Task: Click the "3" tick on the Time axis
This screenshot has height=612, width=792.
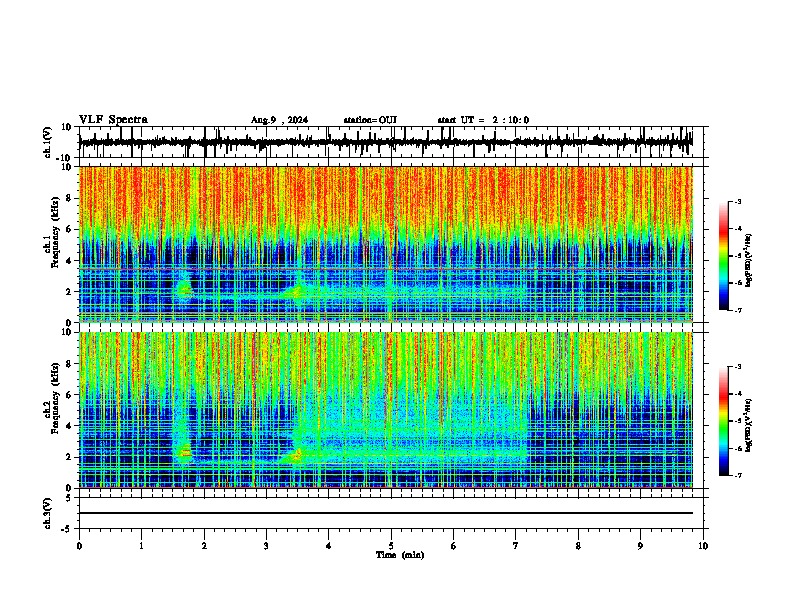Action: [266, 546]
